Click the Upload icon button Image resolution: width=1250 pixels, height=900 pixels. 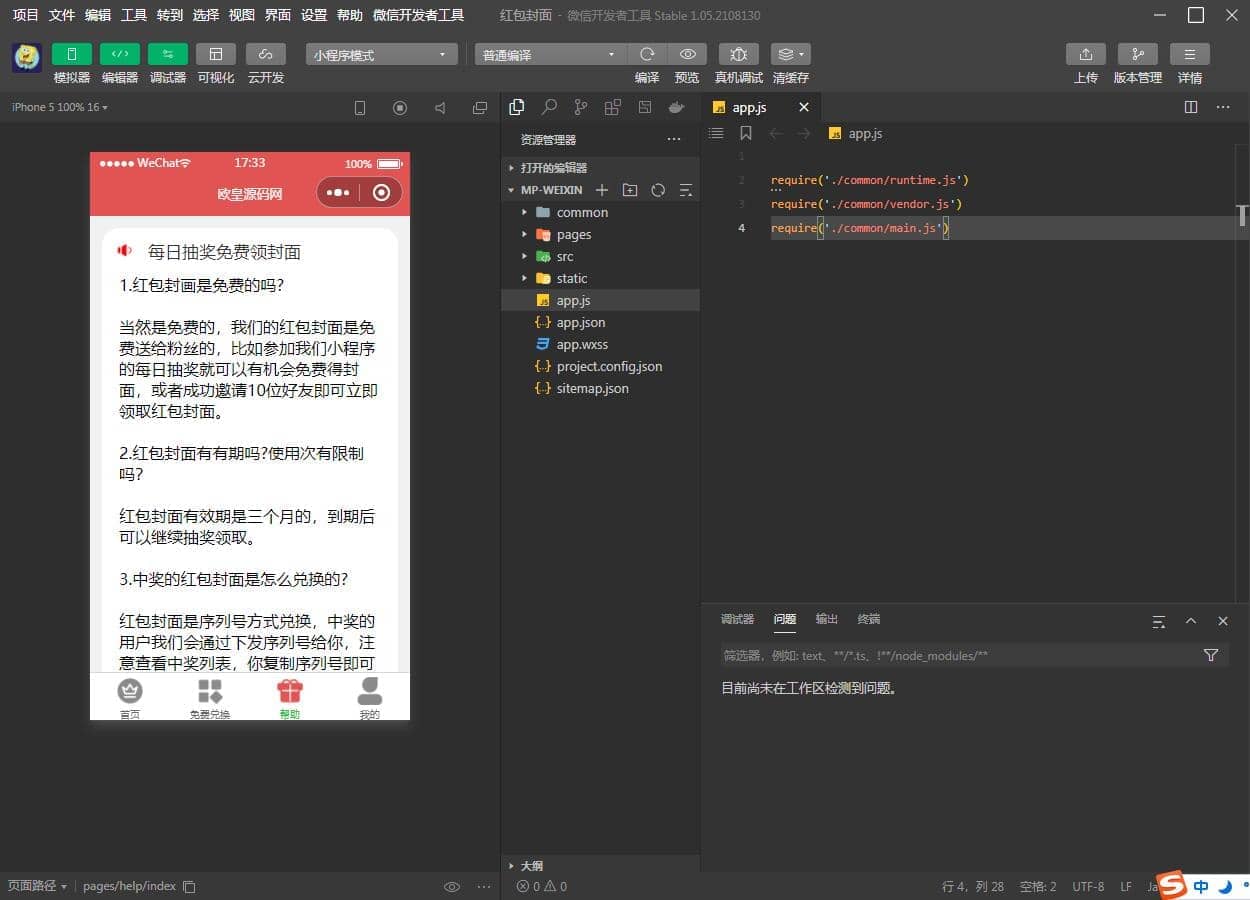click(1085, 54)
